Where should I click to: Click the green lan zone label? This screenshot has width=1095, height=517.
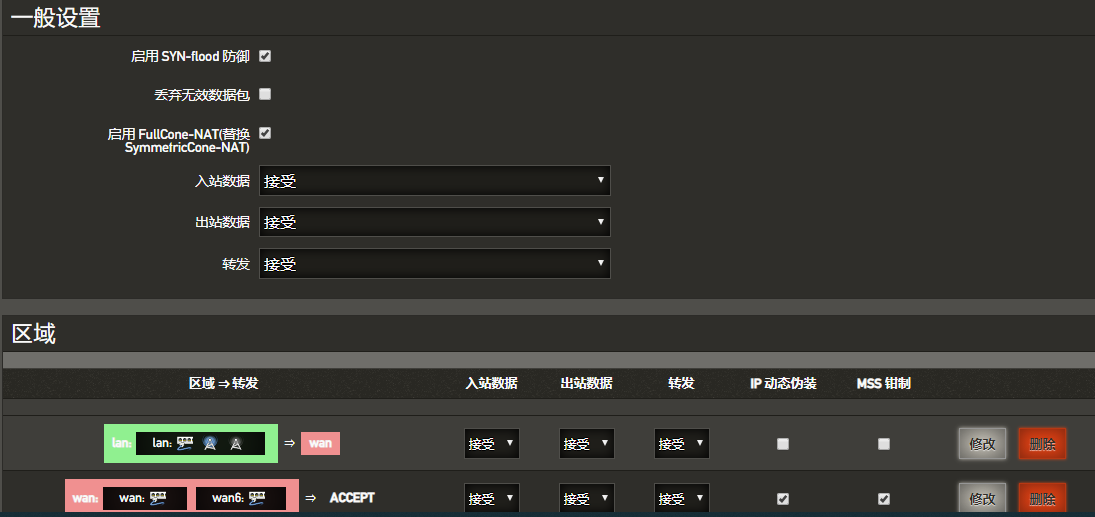[x=118, y=443]
